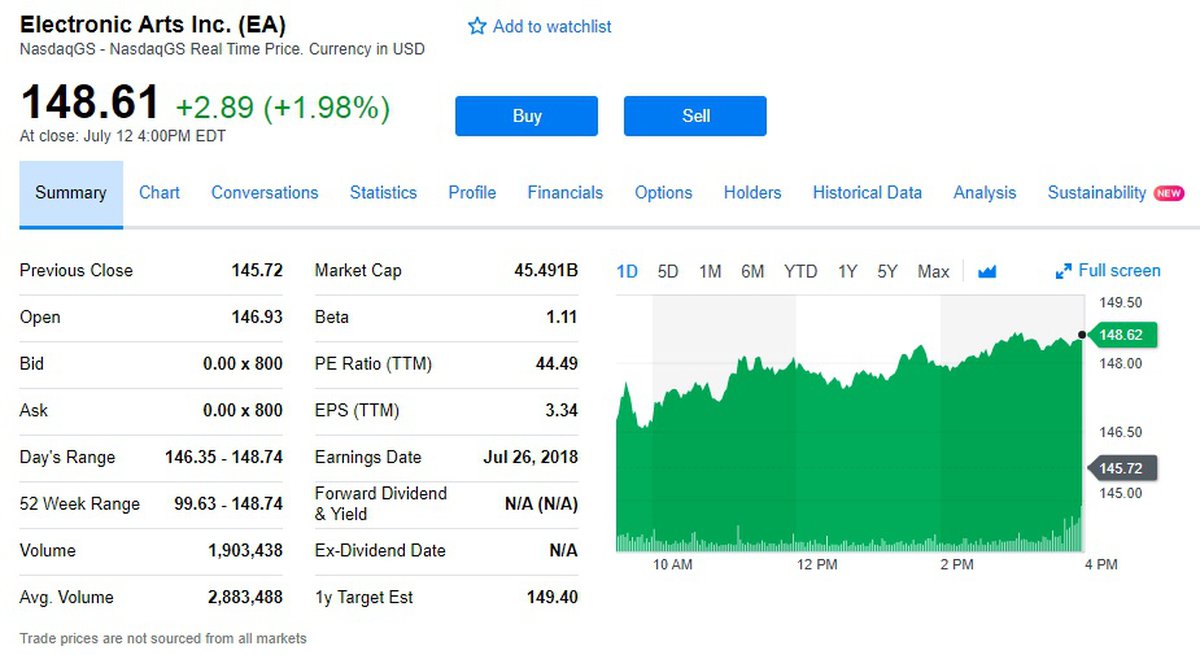Switch chart type using the area chart icon
The height and width of the screenshot is (655, 1200).
point(987,272)
